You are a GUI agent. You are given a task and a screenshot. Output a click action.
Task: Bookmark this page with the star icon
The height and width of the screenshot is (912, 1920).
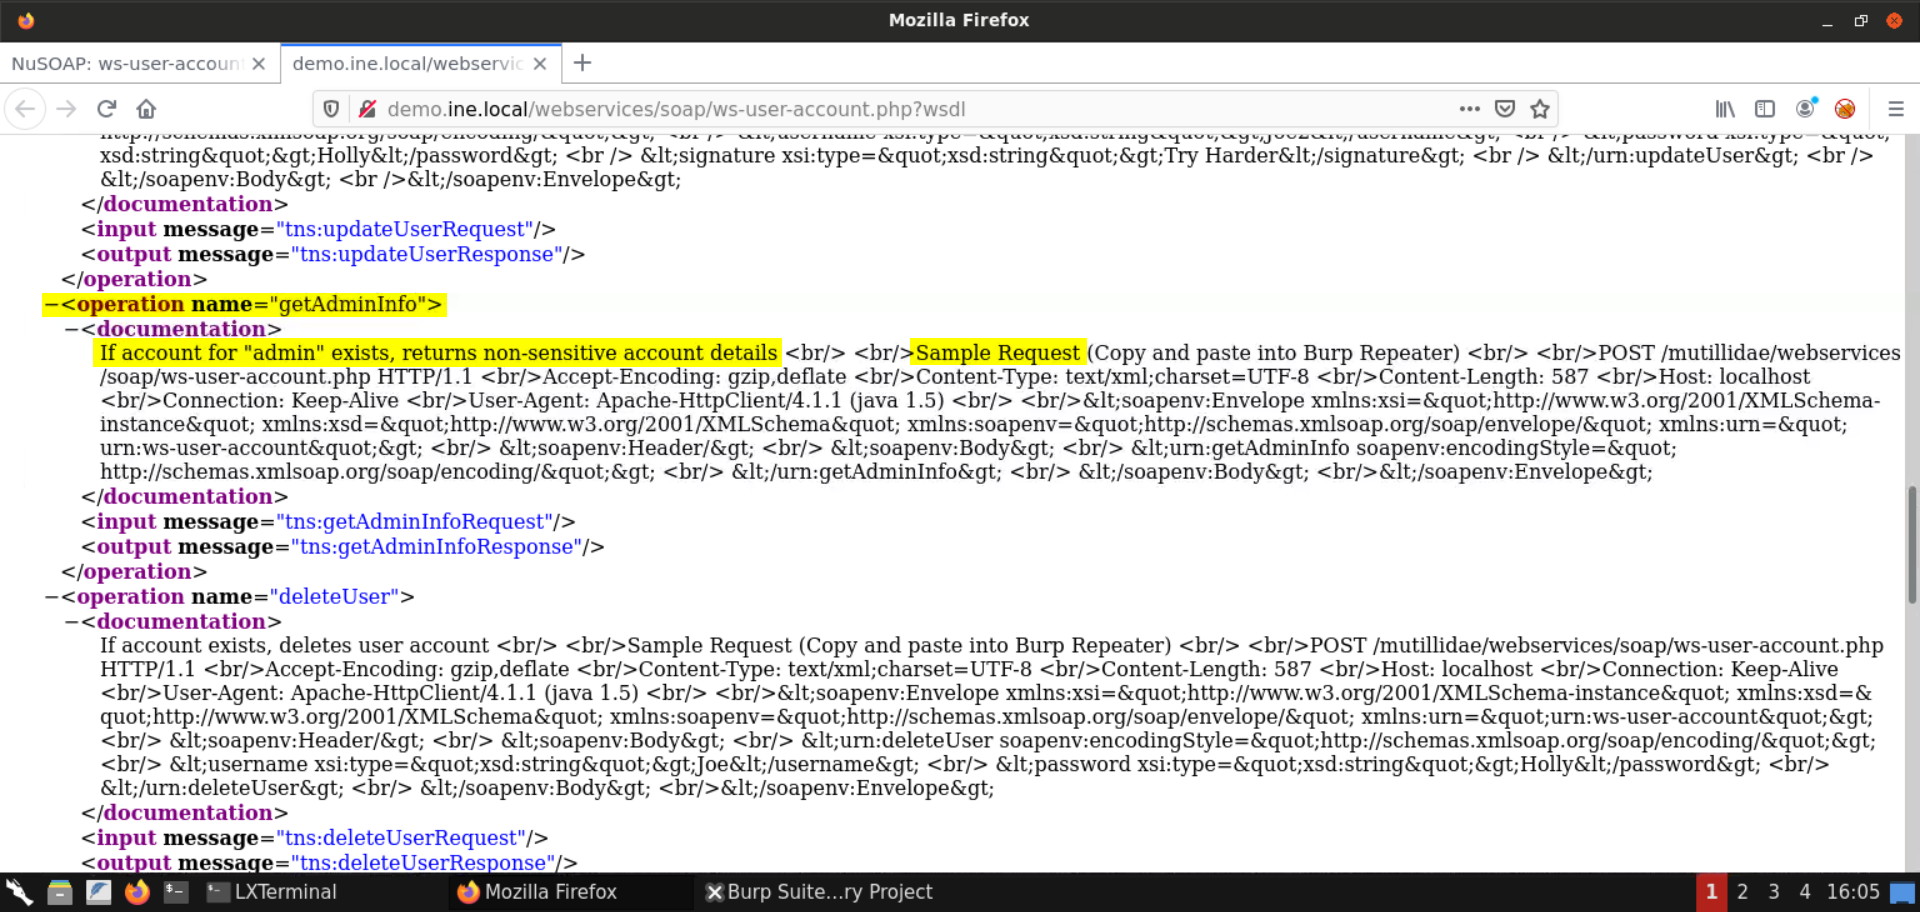click(x=1540, y=109)
